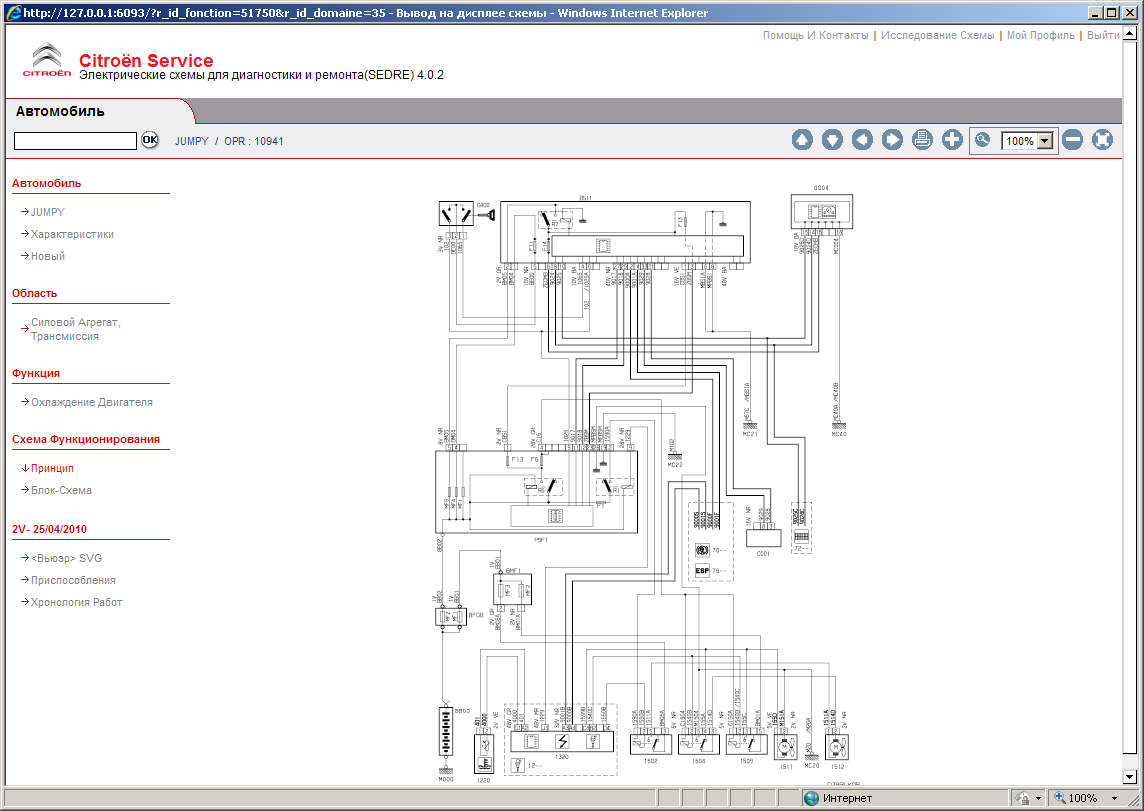1144x811 pixels.
Task: Open Хронология Работ item
Action: coord(77,602)
